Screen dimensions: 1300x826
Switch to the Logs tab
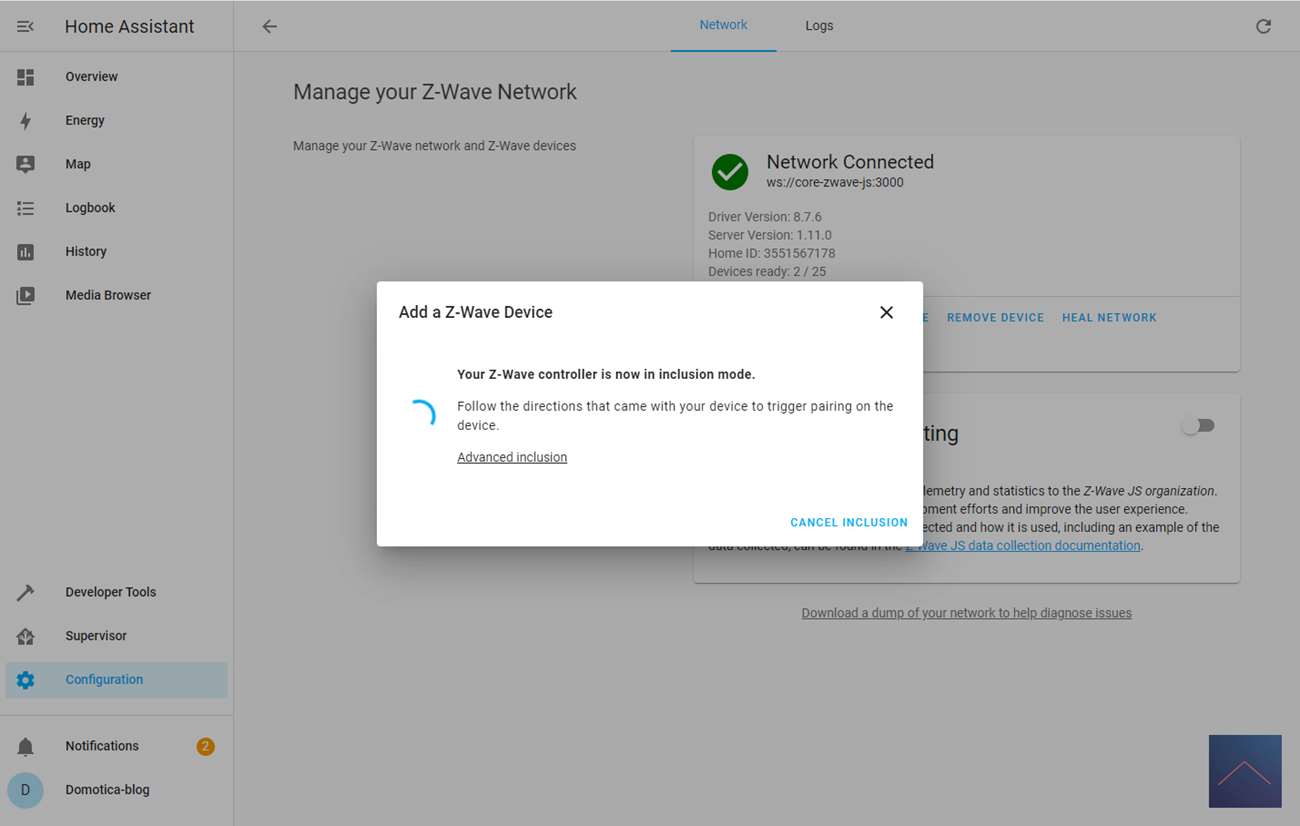click(819, 26)
